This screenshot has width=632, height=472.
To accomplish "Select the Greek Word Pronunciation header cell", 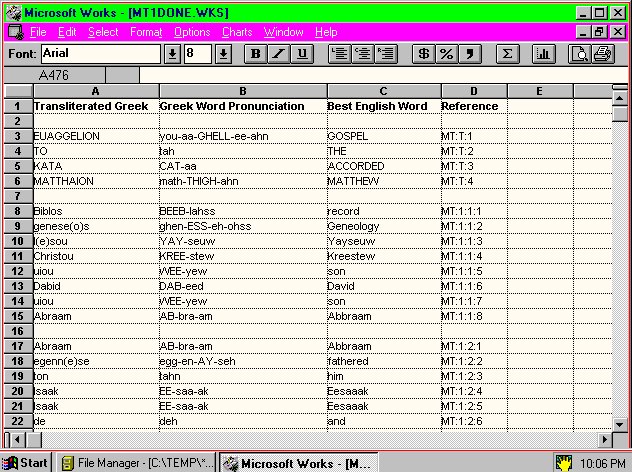I will [x=243, y=106].
